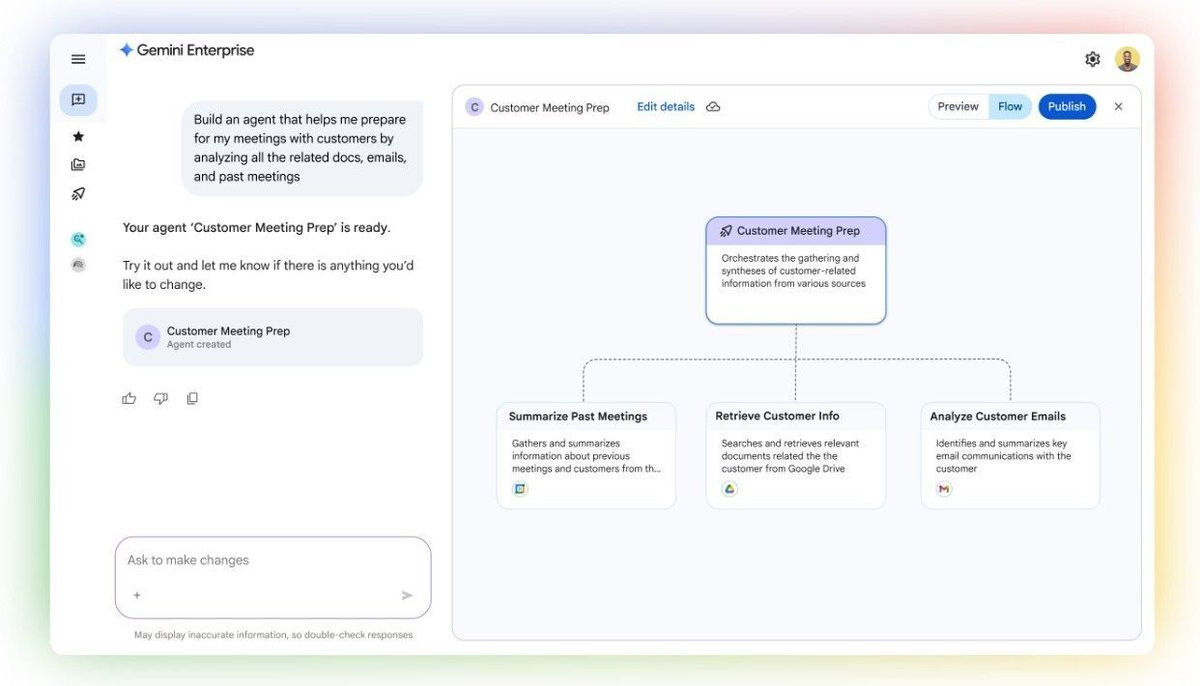1200x686 pixels.
Task: Copy the agent response
Action: pyautogui.click(x=192, y=398)
